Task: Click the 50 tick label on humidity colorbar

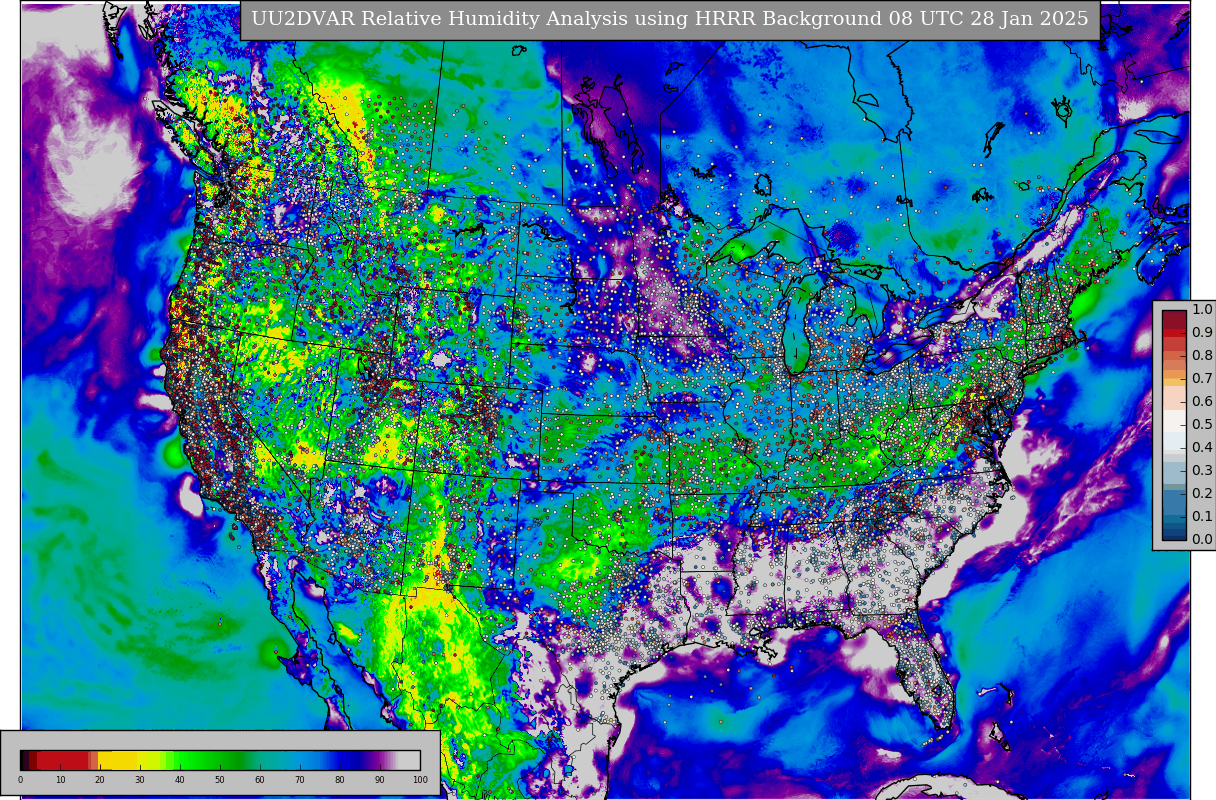Action: (220, 780)
